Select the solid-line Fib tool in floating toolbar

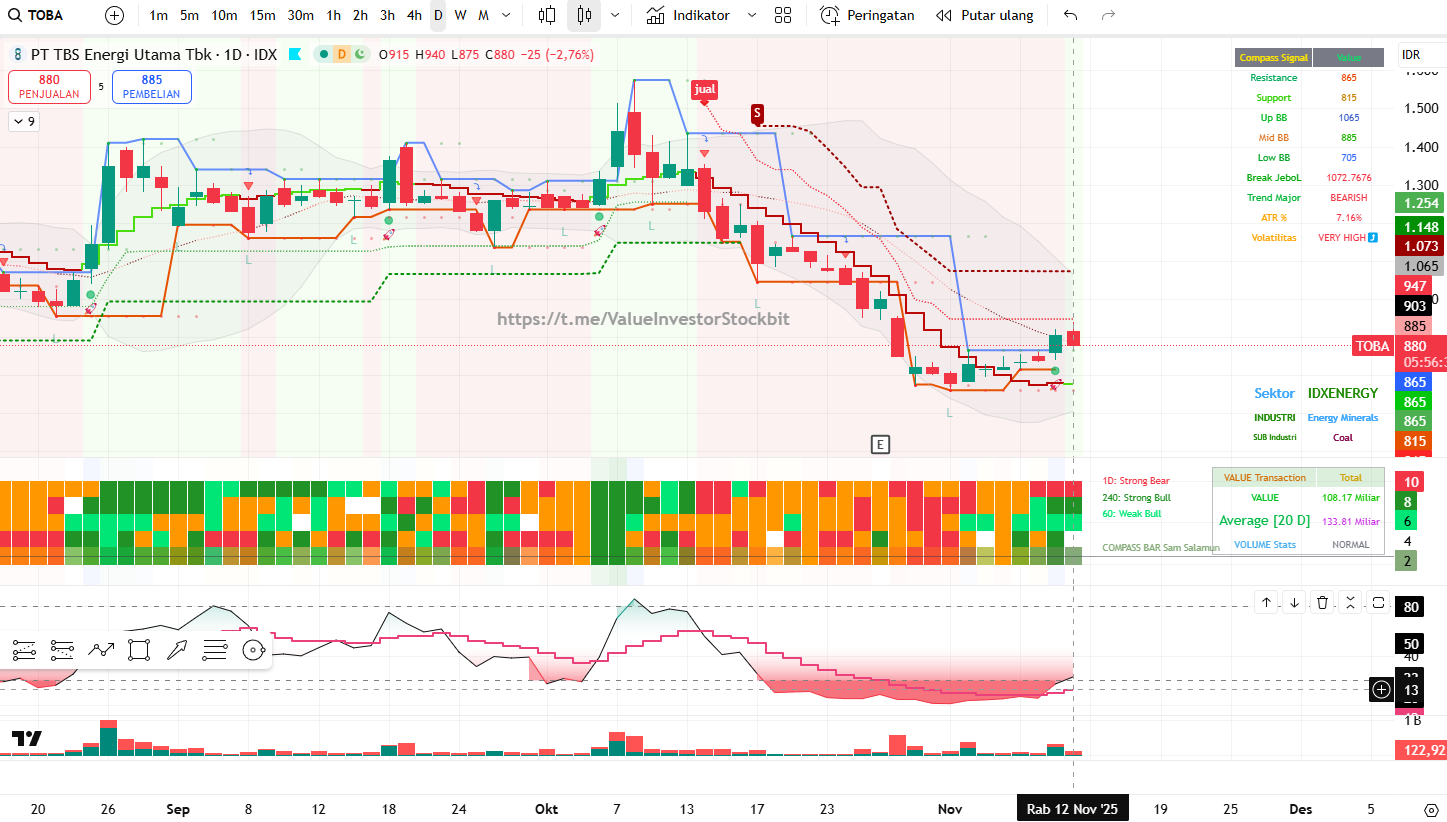(24, 651)
